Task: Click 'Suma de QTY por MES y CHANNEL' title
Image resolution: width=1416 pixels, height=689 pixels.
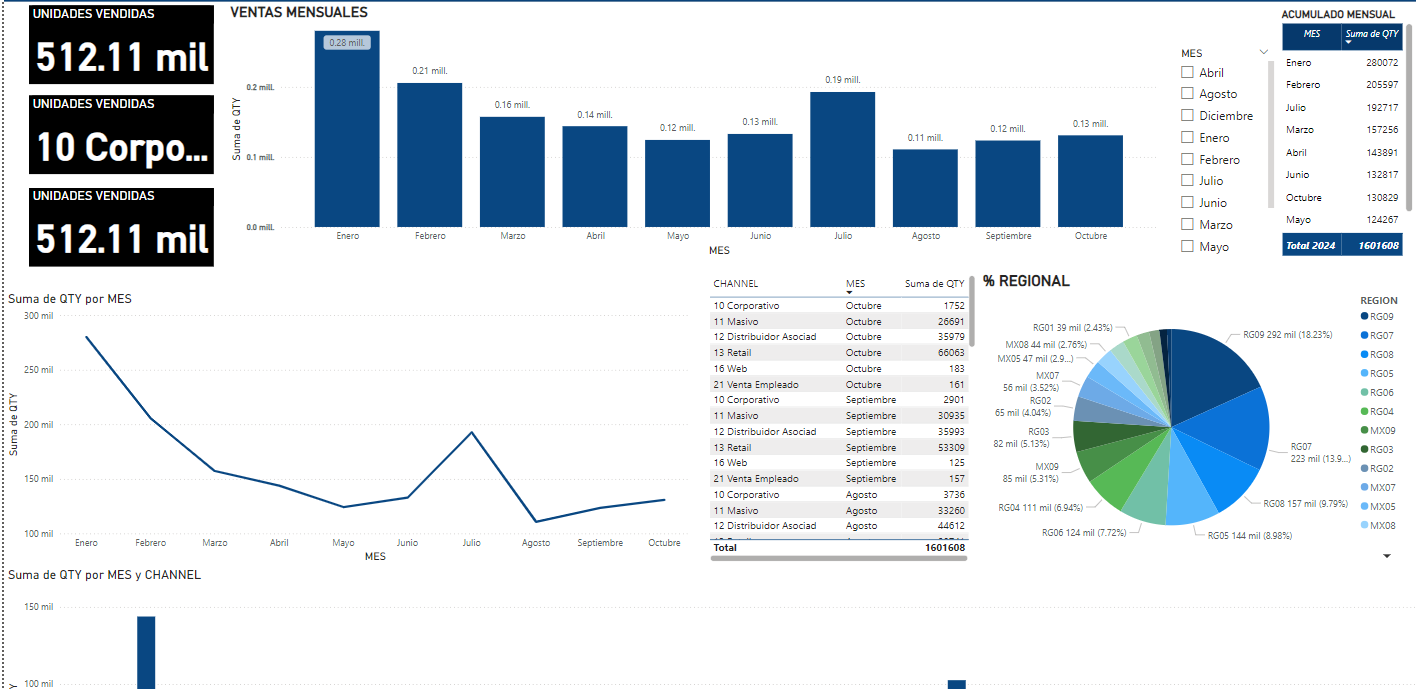Action: [105, 575]
